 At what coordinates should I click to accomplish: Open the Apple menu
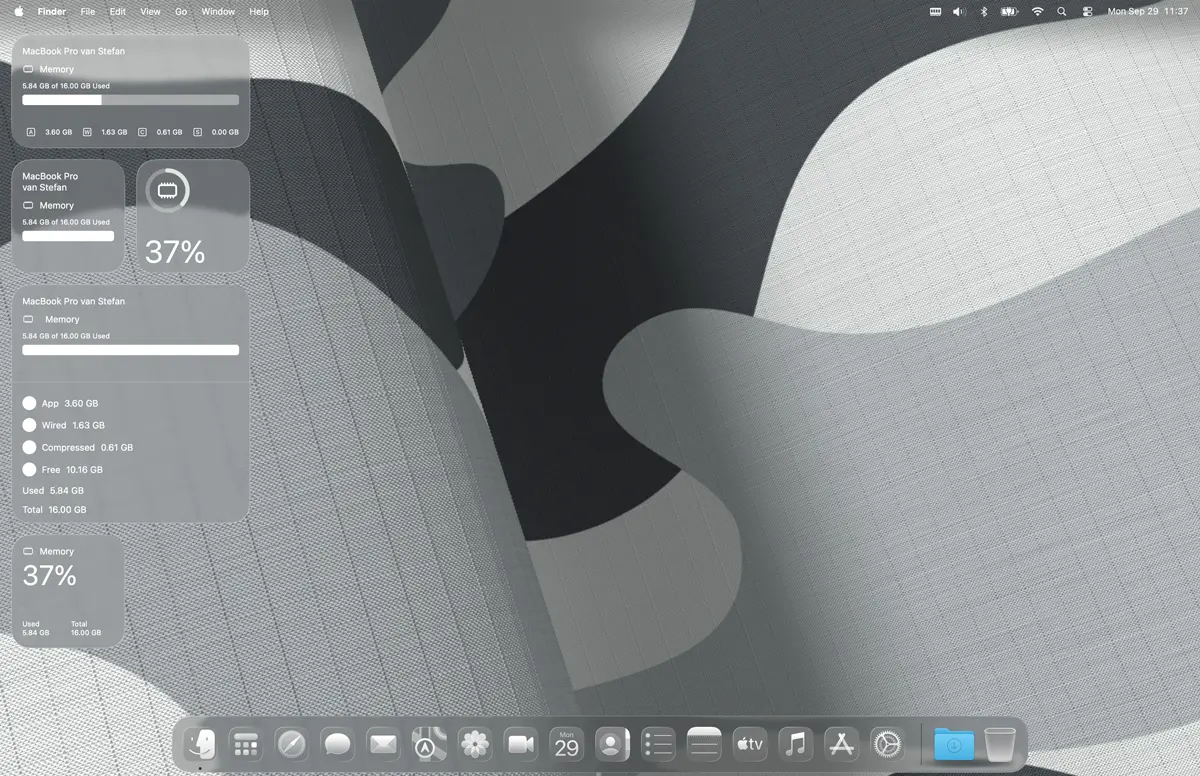point(18,12)
